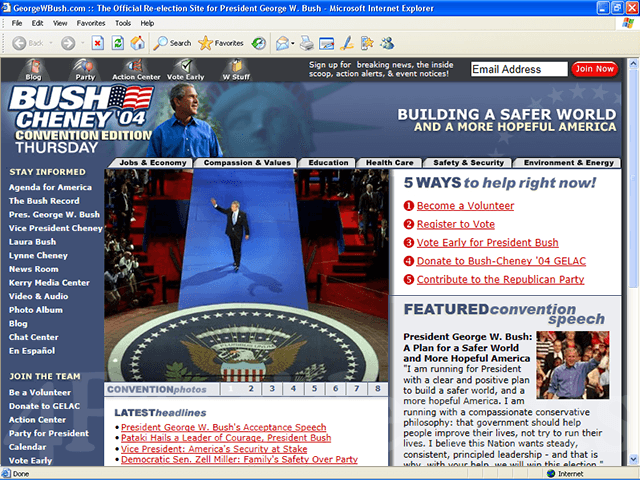Viewport: 640px width, 480px height.
Task: Open dropdown arrow beside Mail icon
Action: coord(293,43)
